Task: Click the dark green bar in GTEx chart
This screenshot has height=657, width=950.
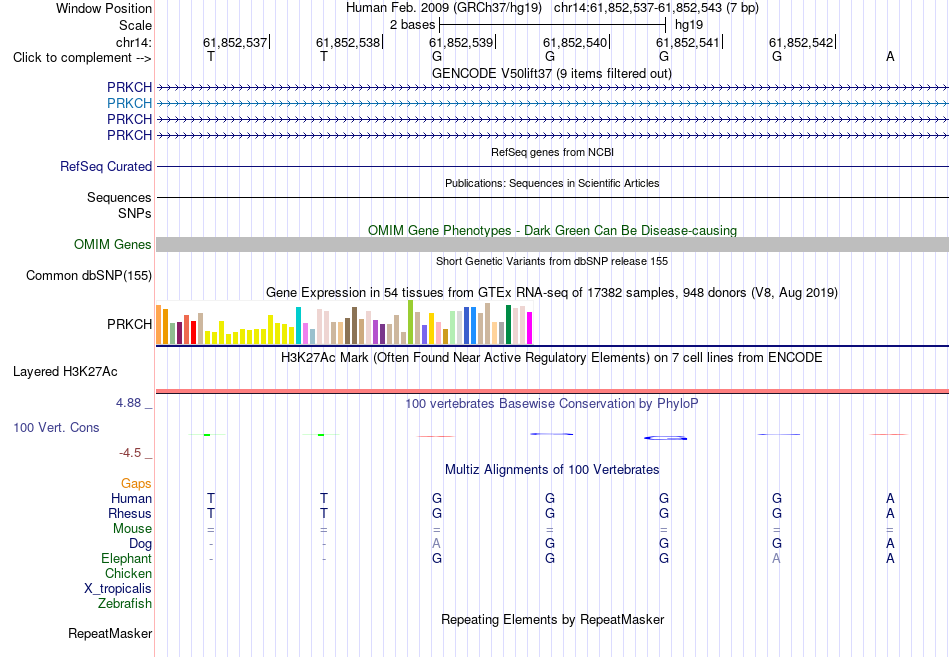Action: click(x=508, y=324)
